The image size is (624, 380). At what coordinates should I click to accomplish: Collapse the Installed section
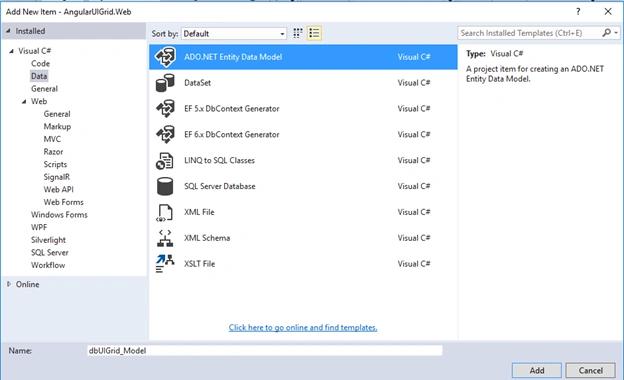click(x=8, y=31)
